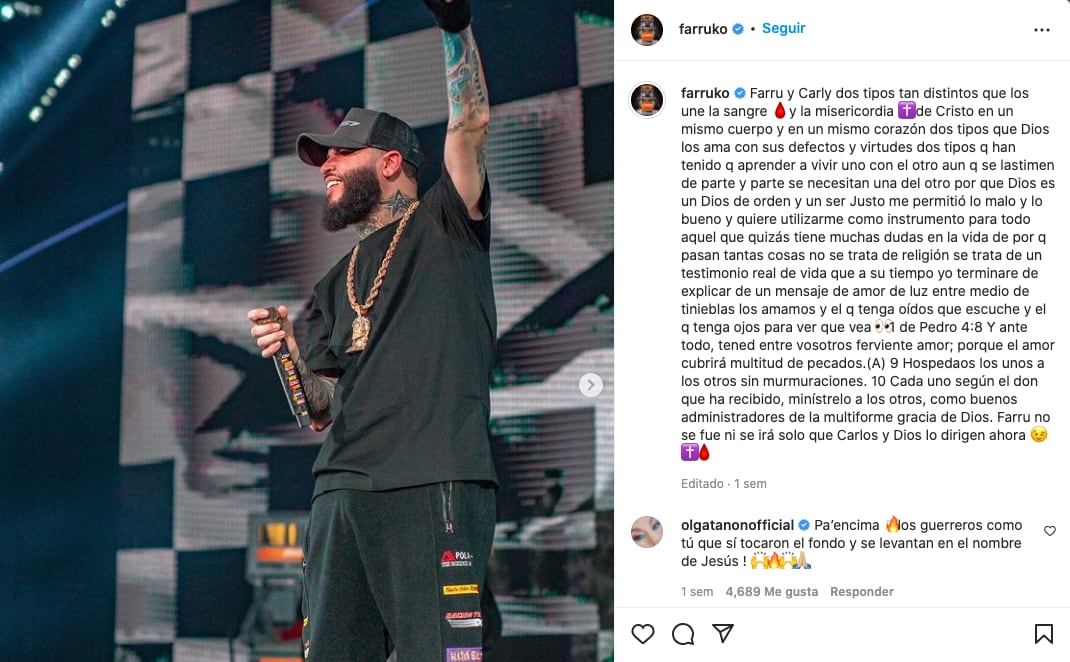
Task: Open the comment bubble icon
Action: pos(682,633)
